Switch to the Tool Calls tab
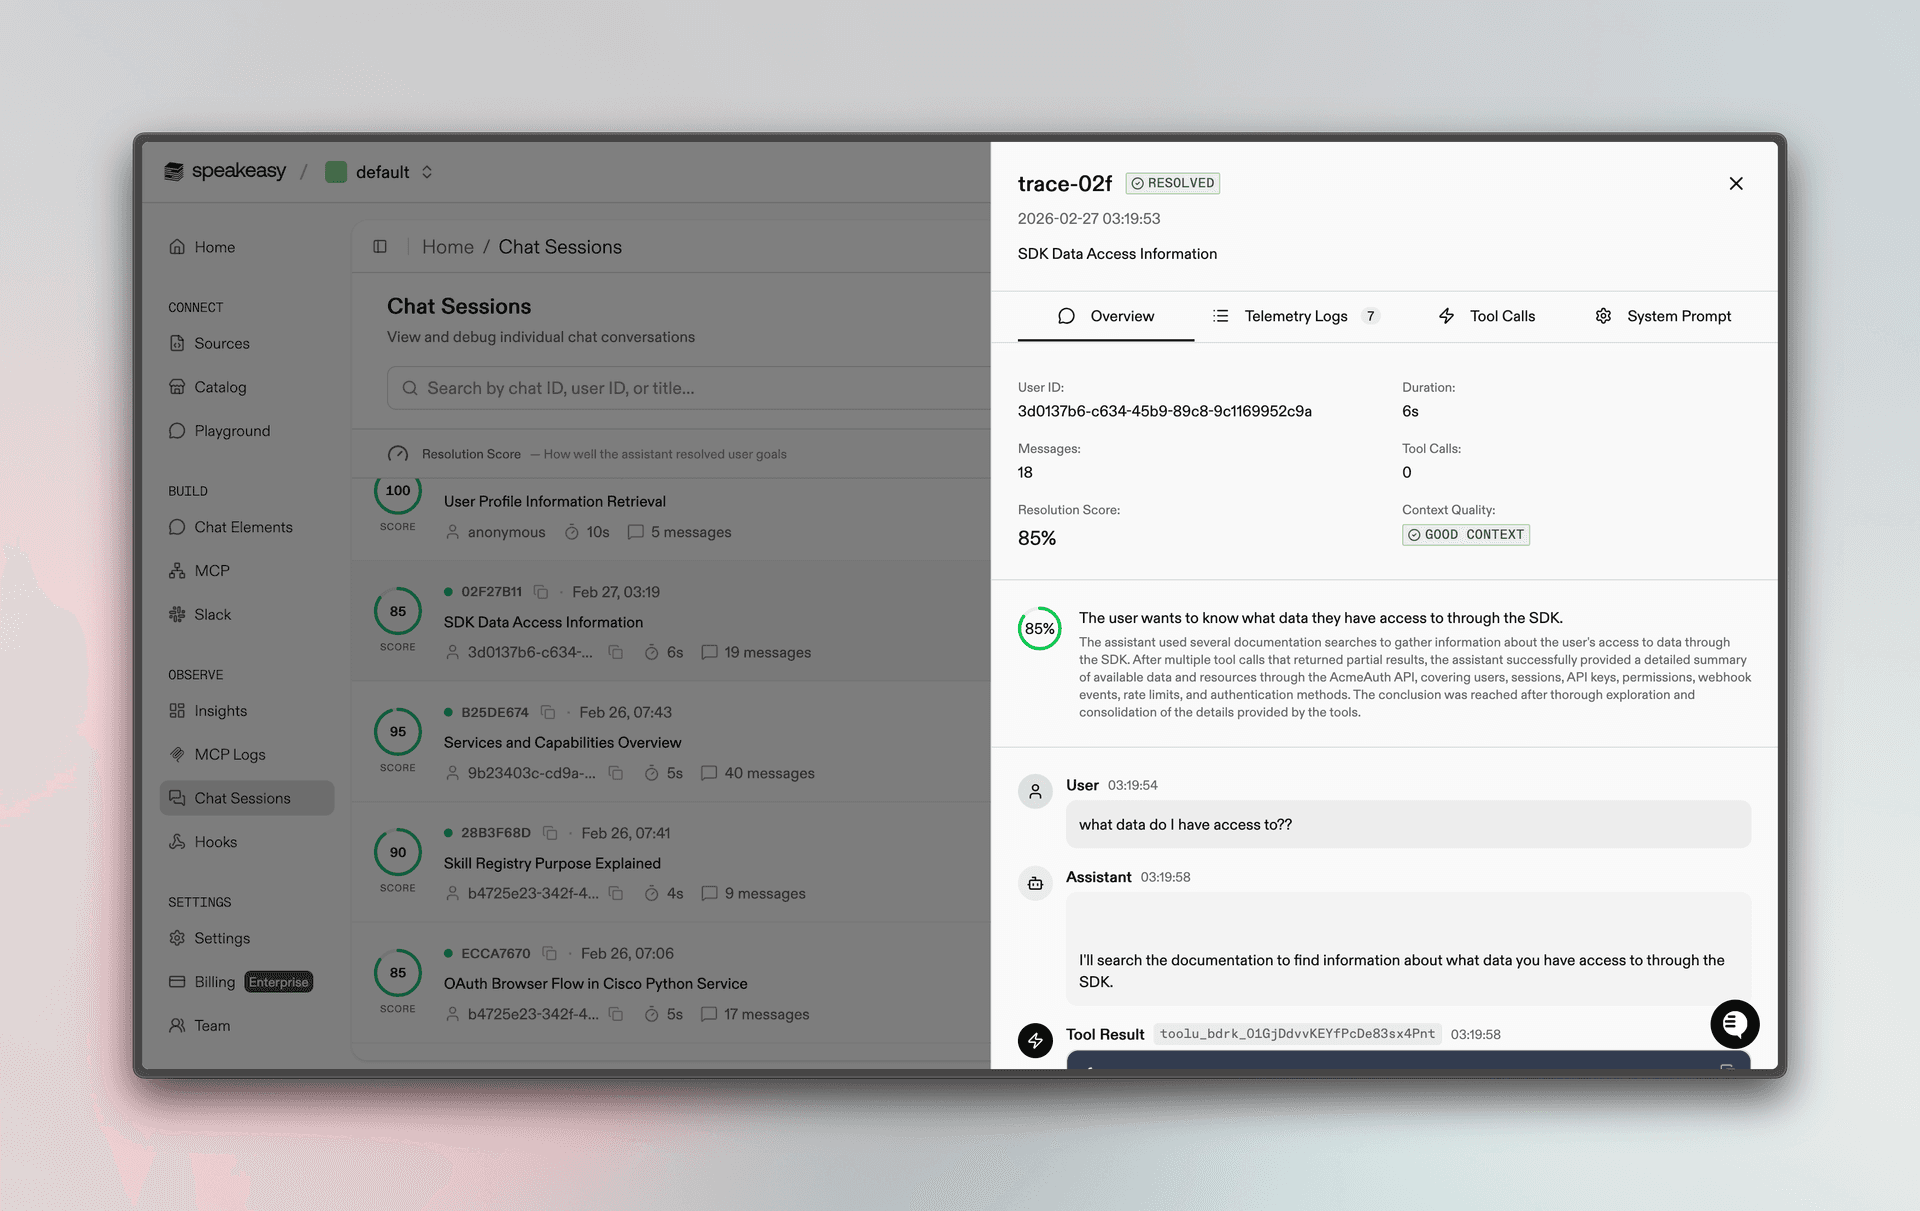This screenshot has width=1920, height=1211. coord(1501,316)
